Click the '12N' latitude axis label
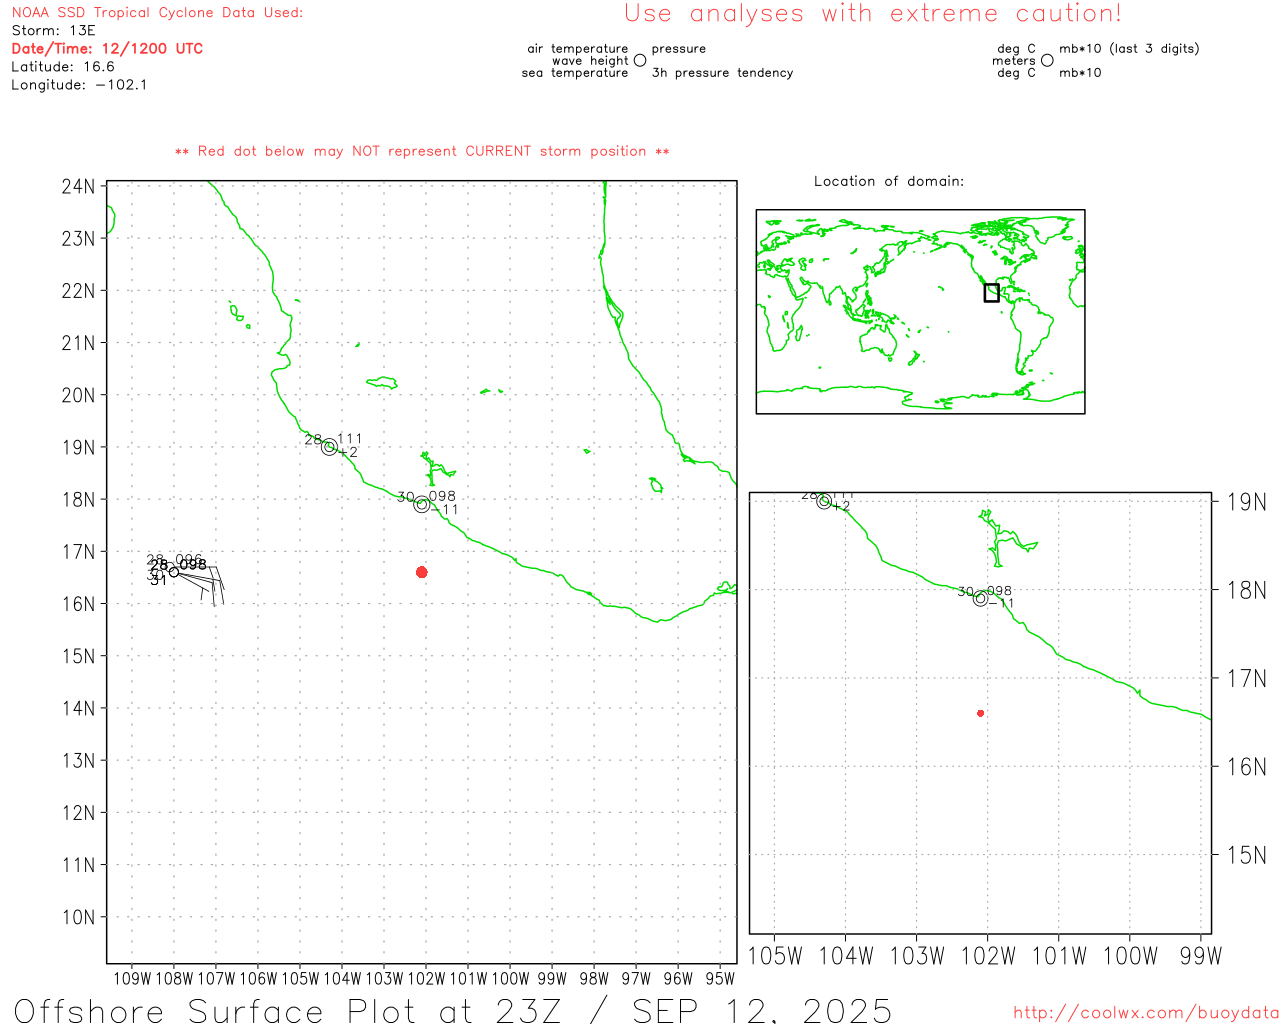Viewport: 1280px width, 1024px height. [79, 813]
